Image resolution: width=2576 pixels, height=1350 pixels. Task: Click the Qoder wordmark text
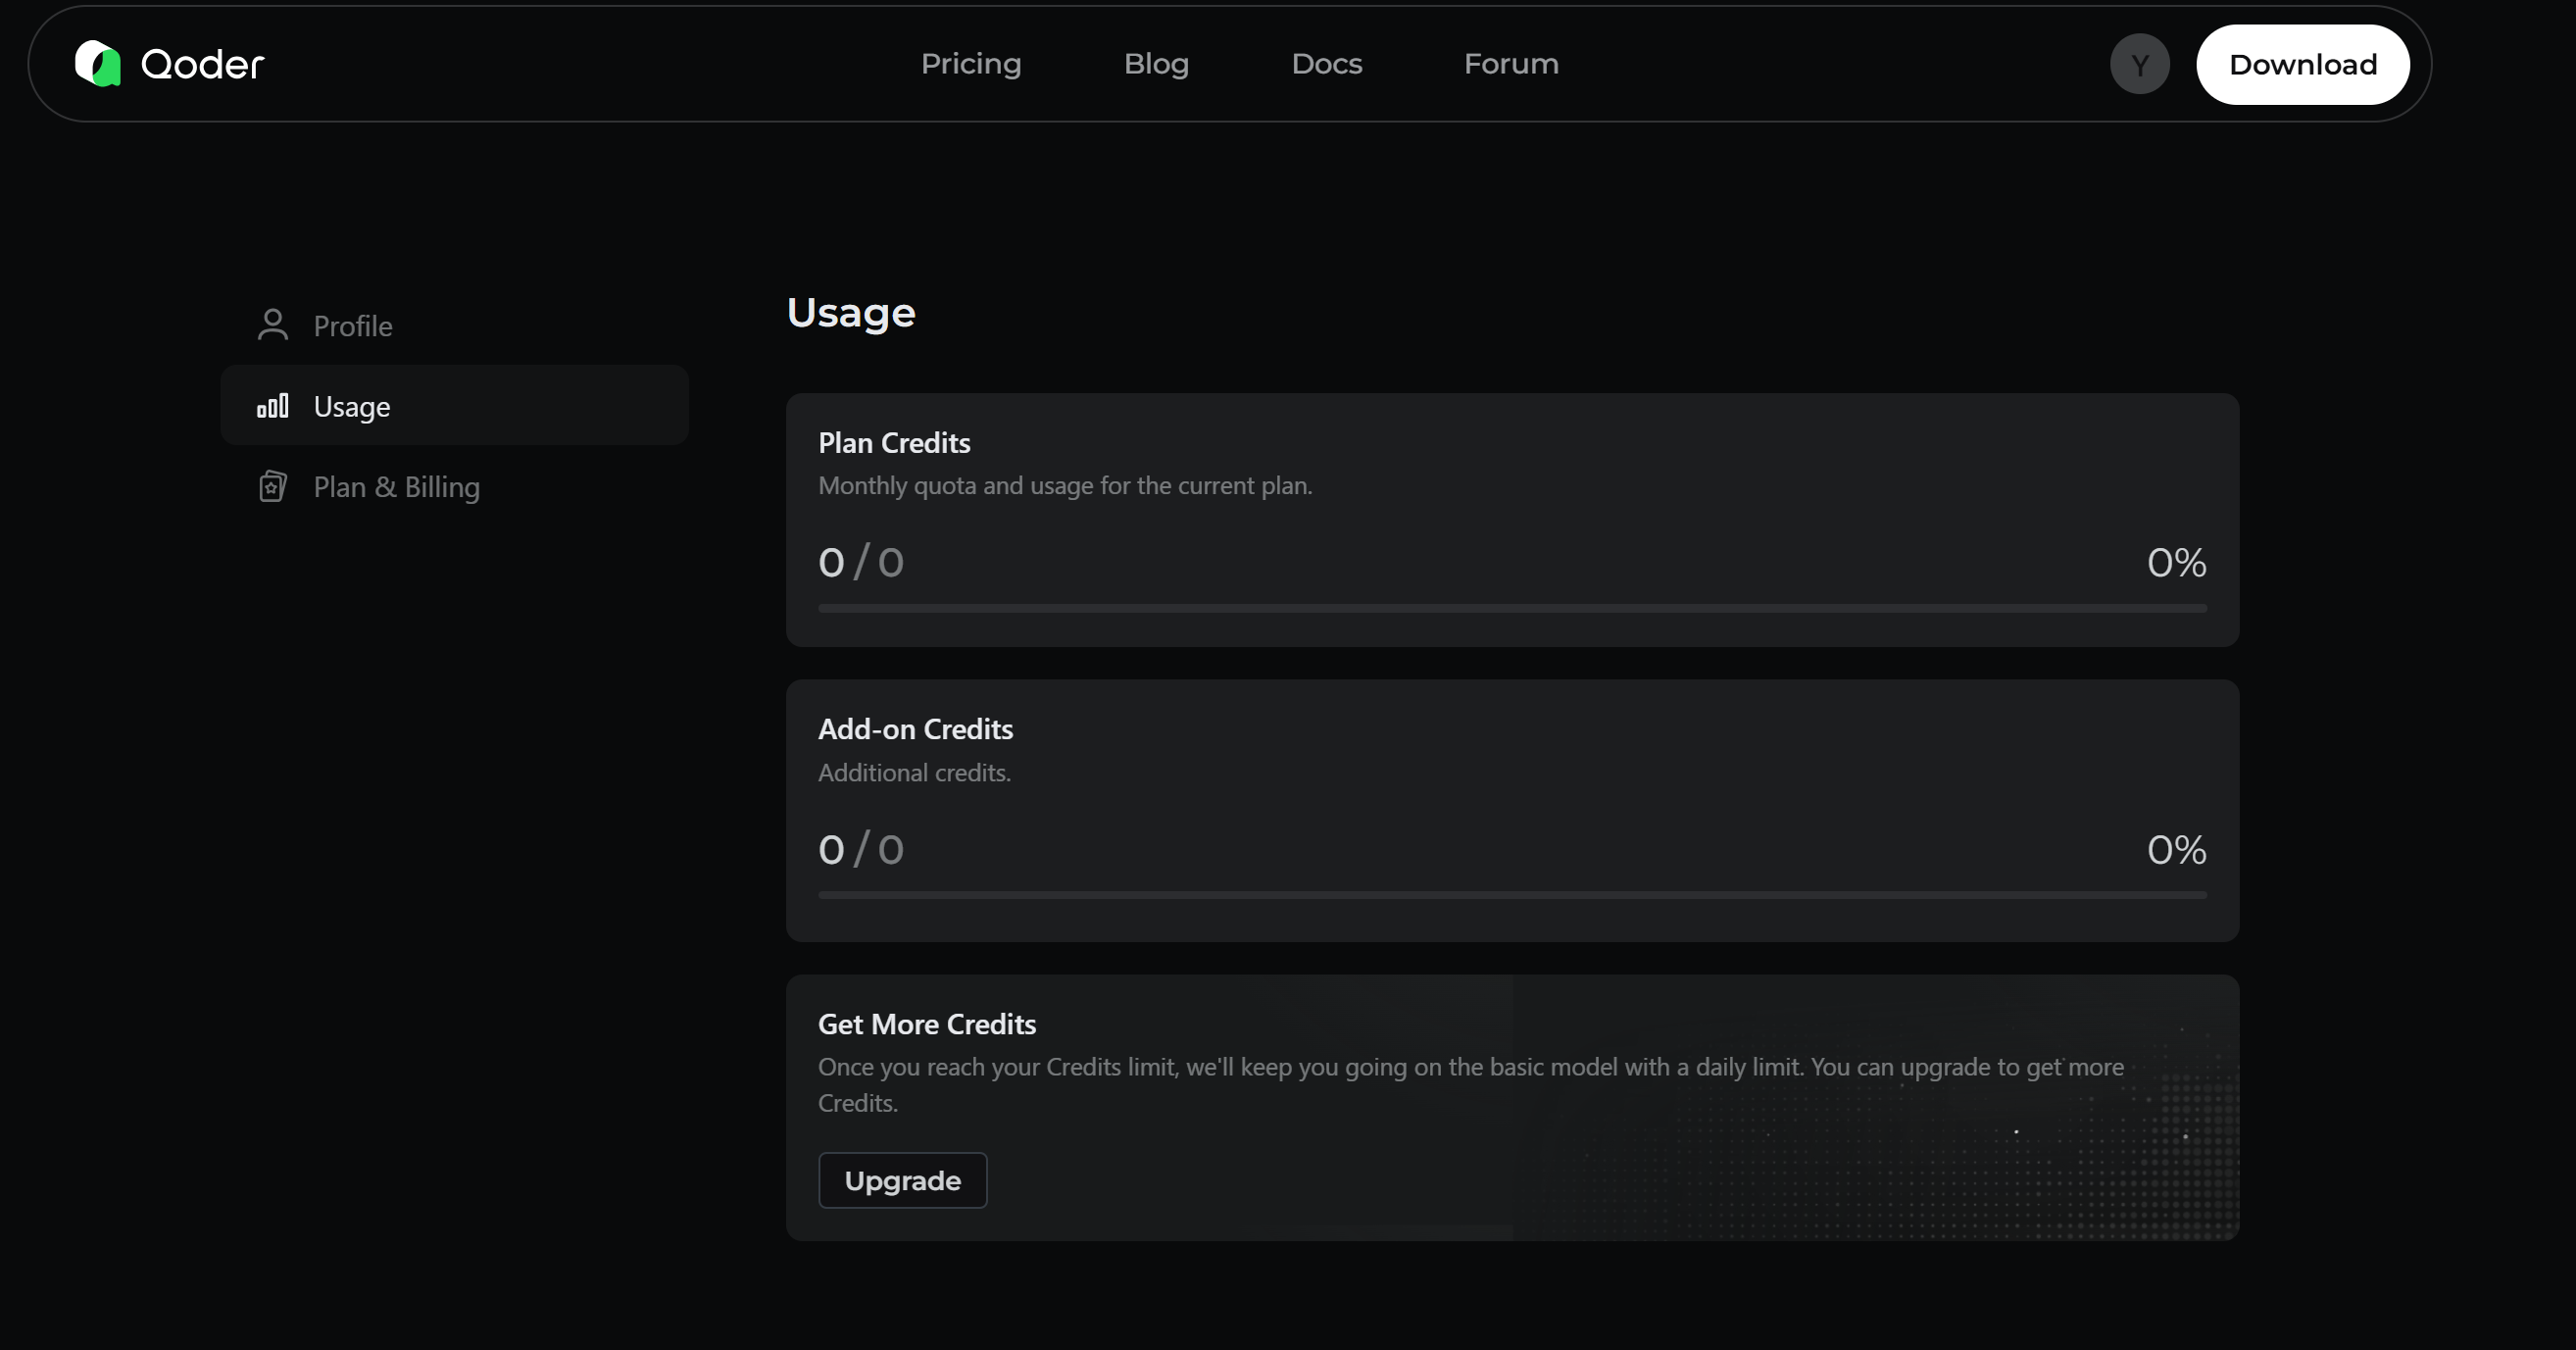[202, 65]
